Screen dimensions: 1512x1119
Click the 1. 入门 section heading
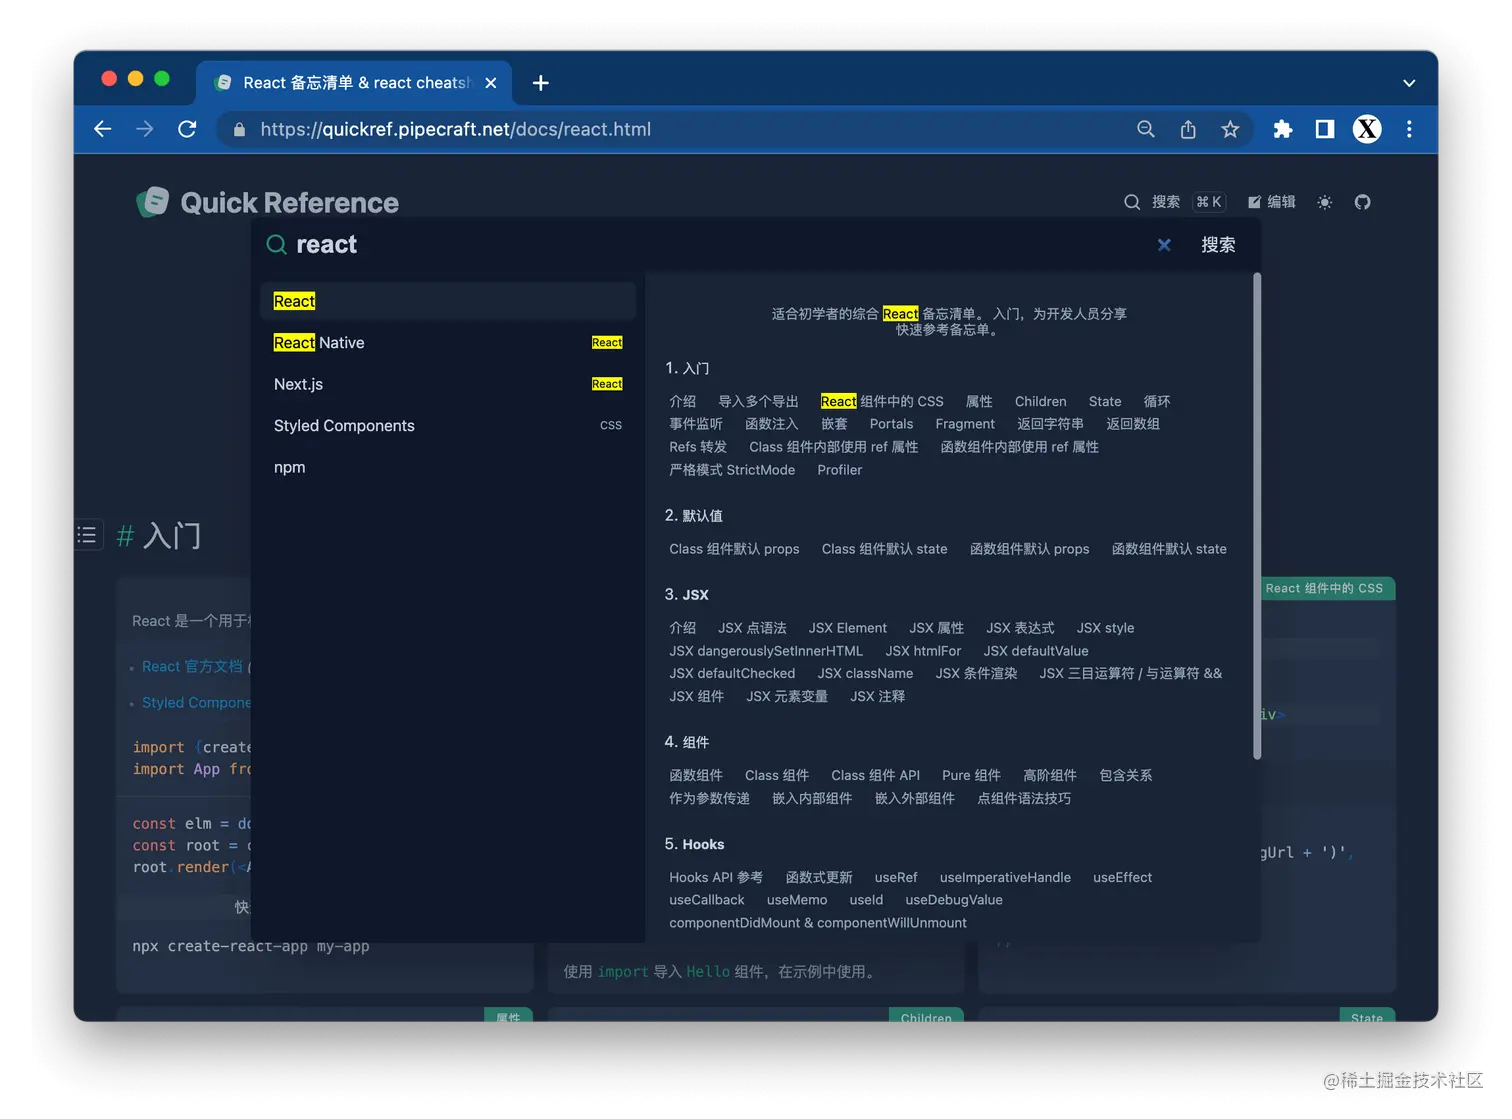click(687, 369)
